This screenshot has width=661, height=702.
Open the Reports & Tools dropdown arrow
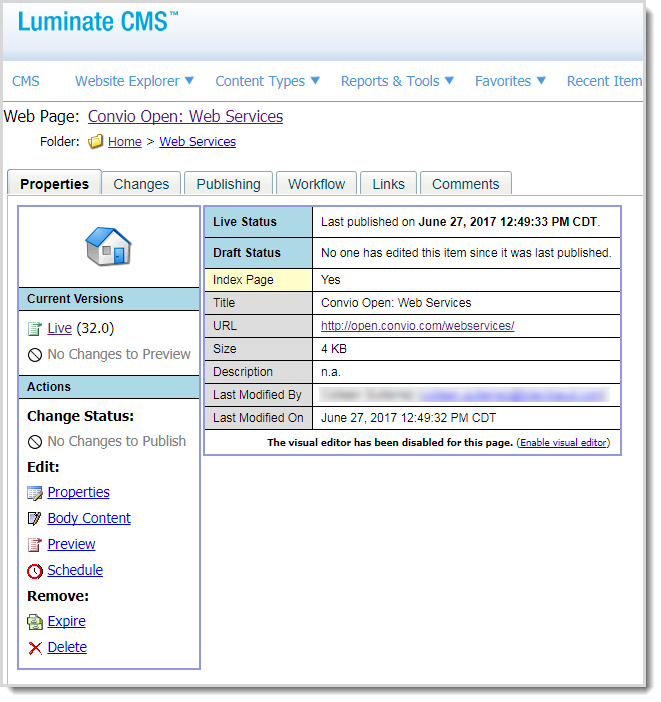coord(449,81)
